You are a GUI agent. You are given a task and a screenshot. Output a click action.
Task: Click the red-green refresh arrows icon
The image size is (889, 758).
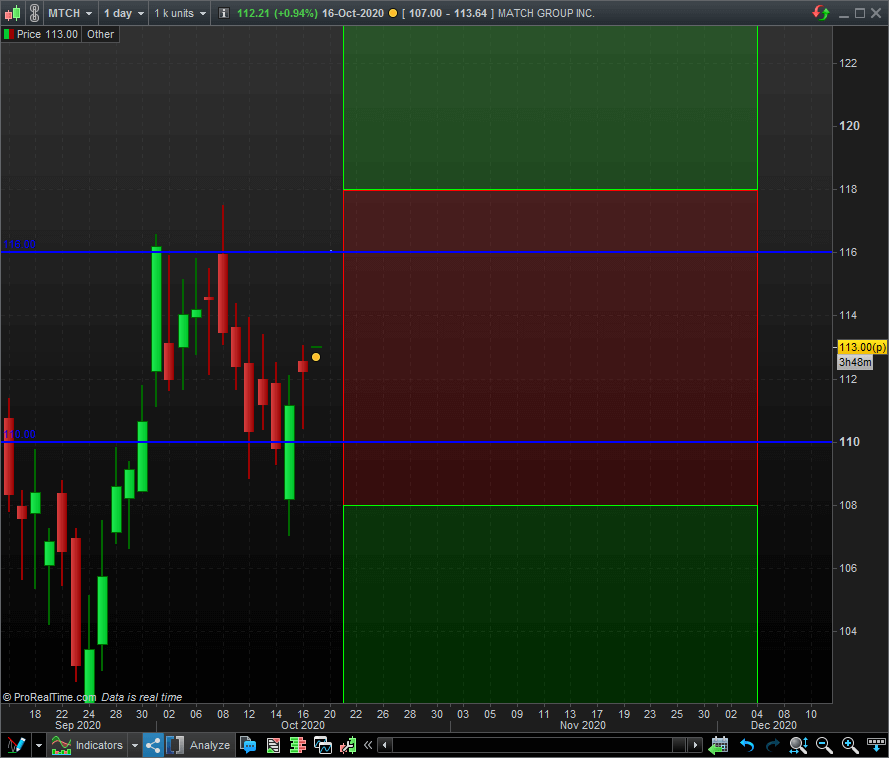(x=820, y=13)
